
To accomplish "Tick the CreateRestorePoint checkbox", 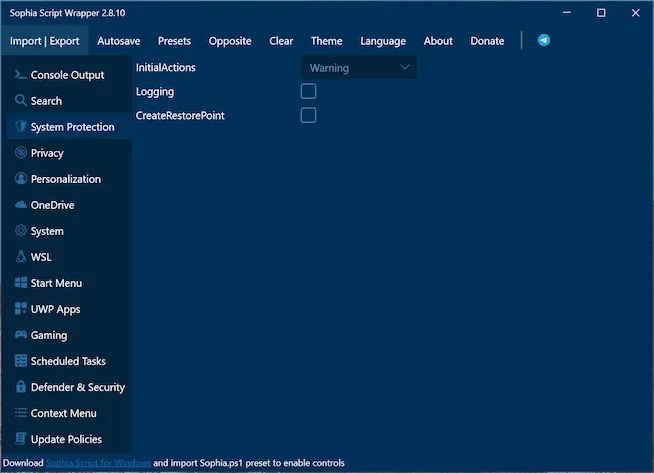I will pyautogui.click(x=308, y=115).
